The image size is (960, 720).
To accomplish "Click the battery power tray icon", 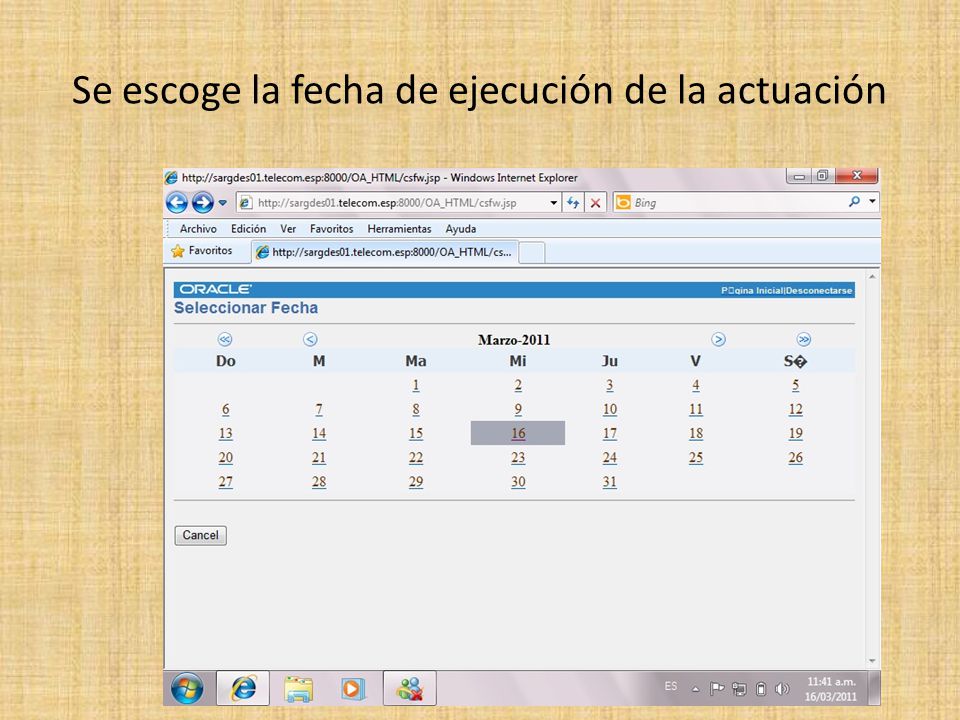I will click(x=761, y=689).
